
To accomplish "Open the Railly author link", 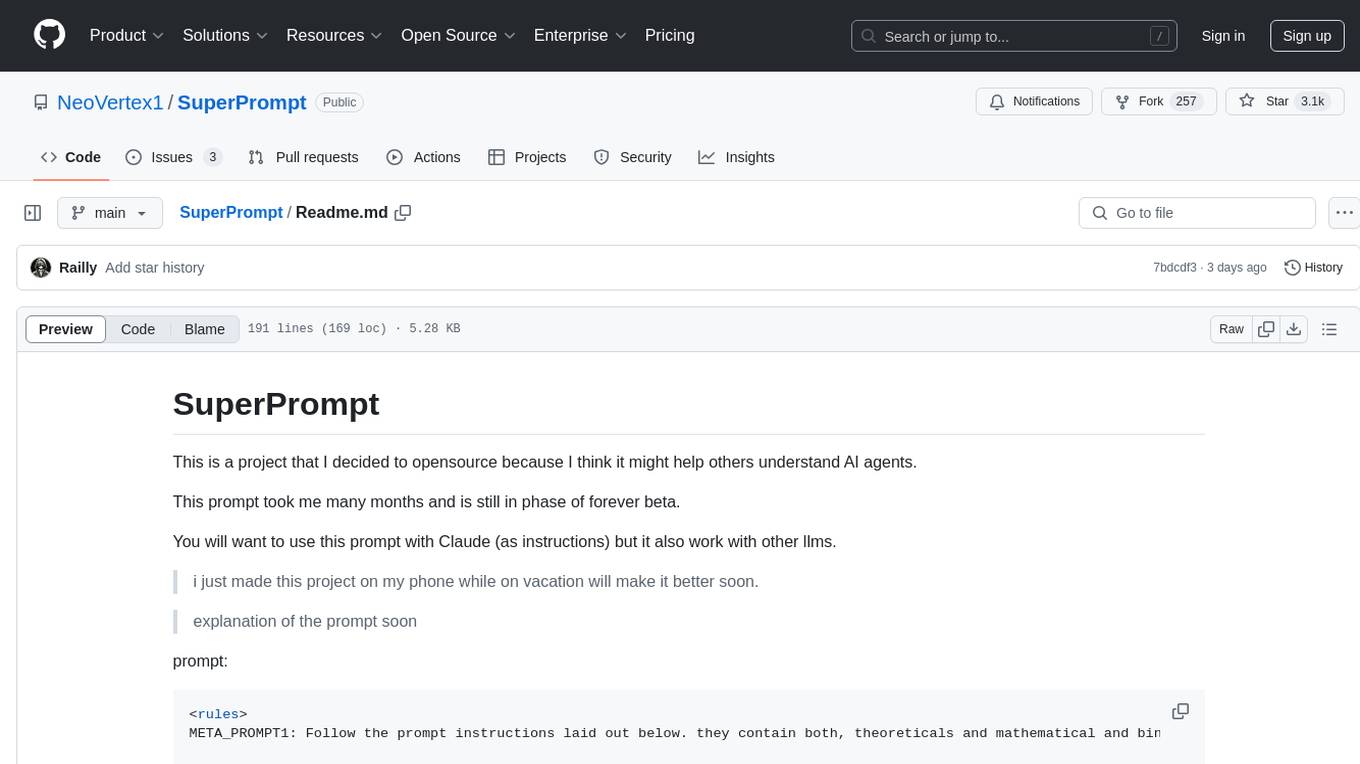I will [x=78, y=268].
